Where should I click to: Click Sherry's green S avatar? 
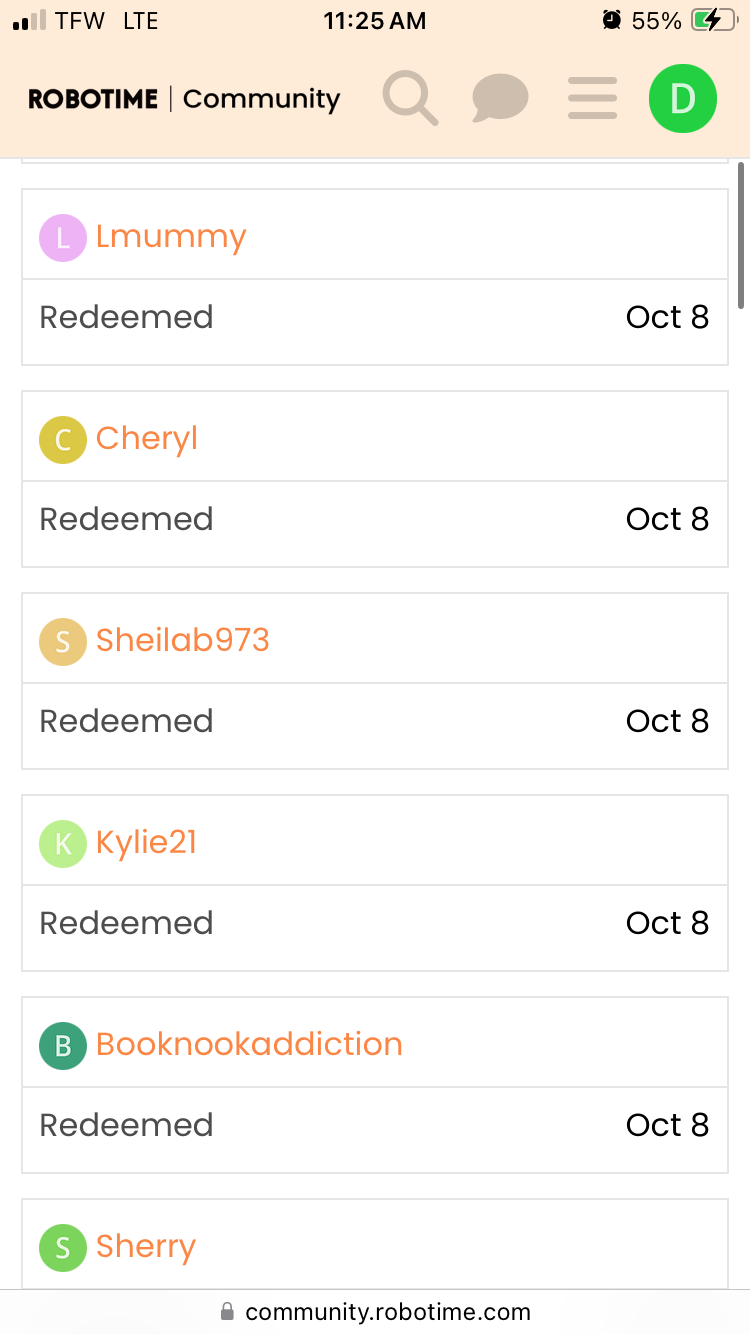(63, 1248)
